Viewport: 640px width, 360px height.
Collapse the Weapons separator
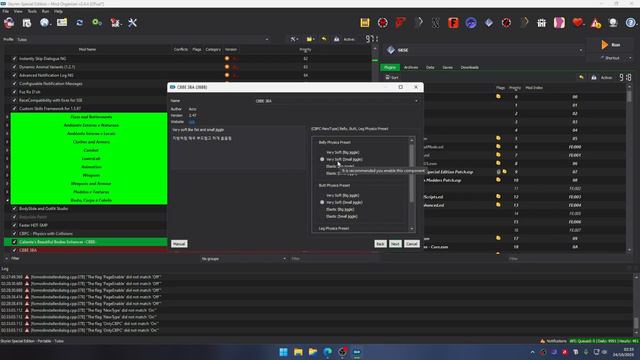pos(7,175)
